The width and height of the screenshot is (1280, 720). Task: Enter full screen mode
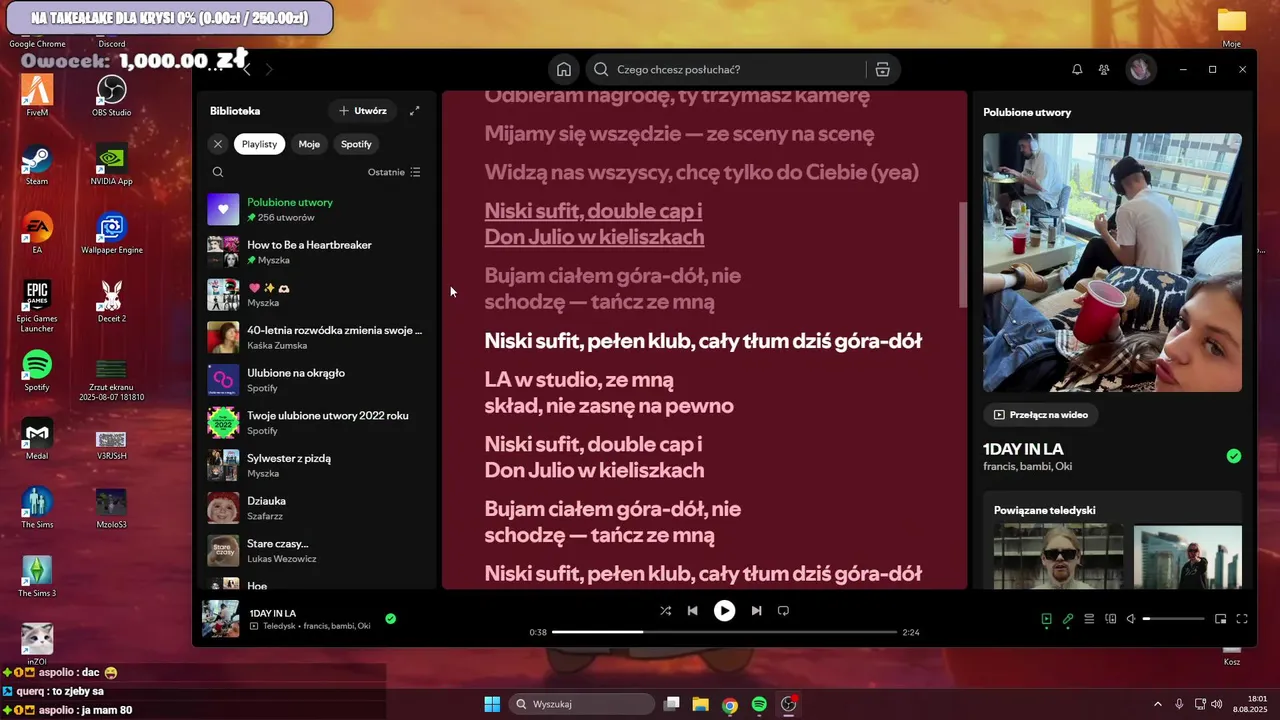point(1242,619)
